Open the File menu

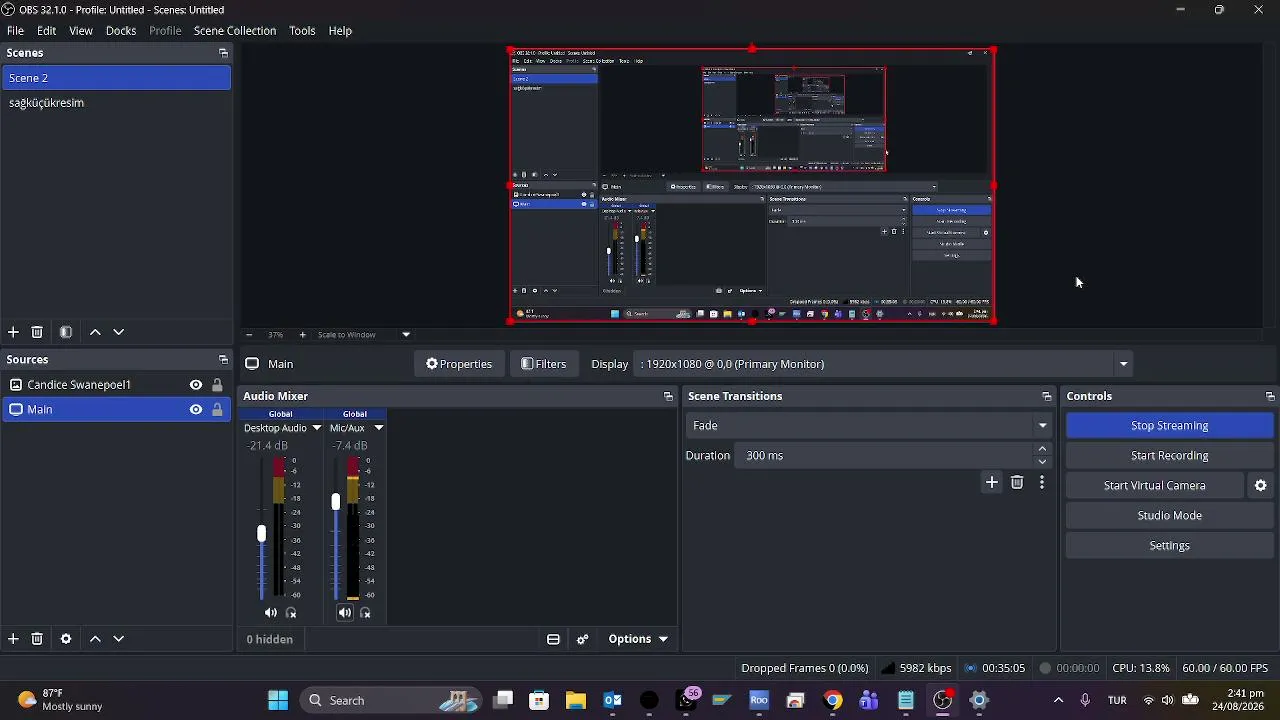click(15, 31)
